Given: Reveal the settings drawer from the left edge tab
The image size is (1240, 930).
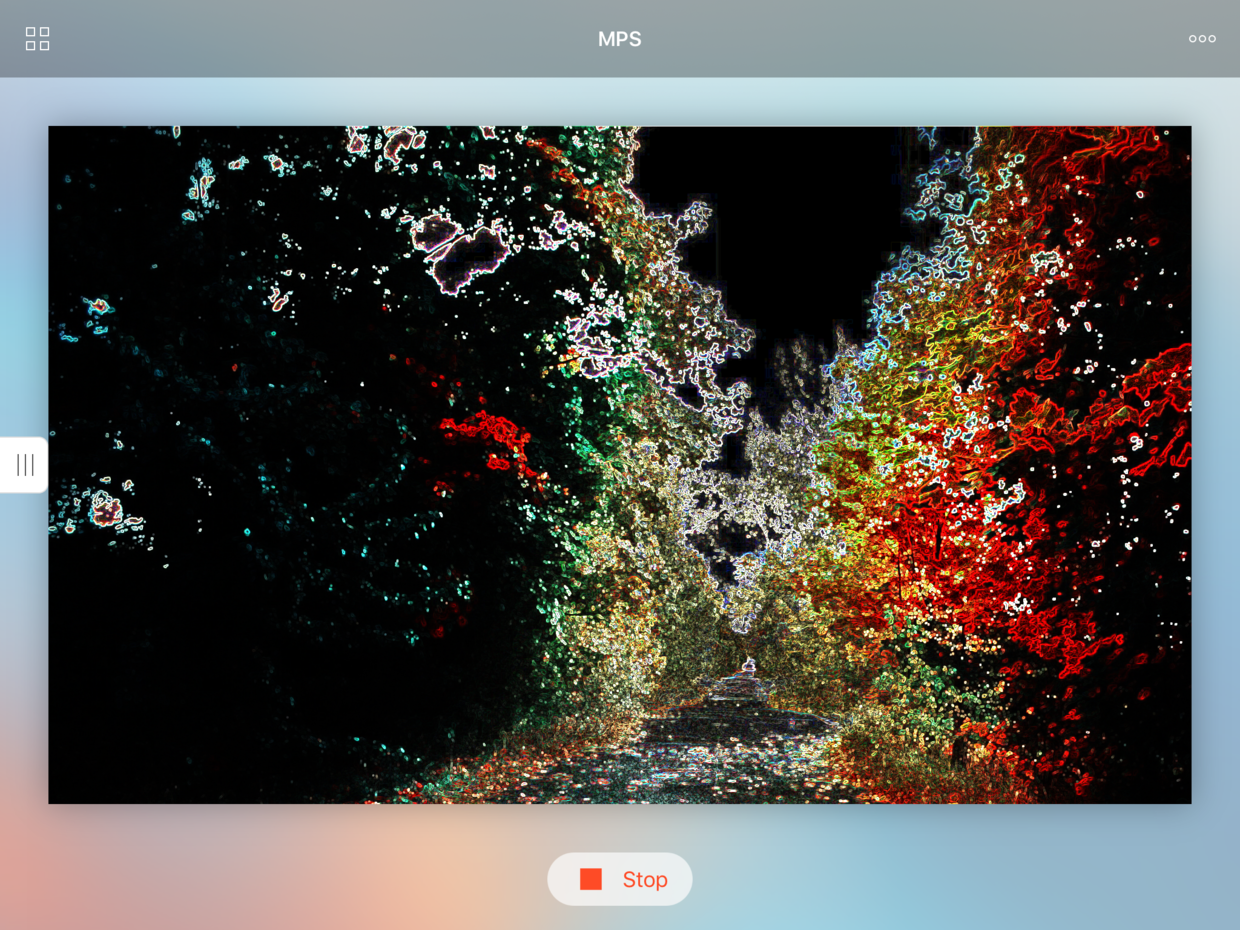Looking at the screenshot, I should click(24, 465).
